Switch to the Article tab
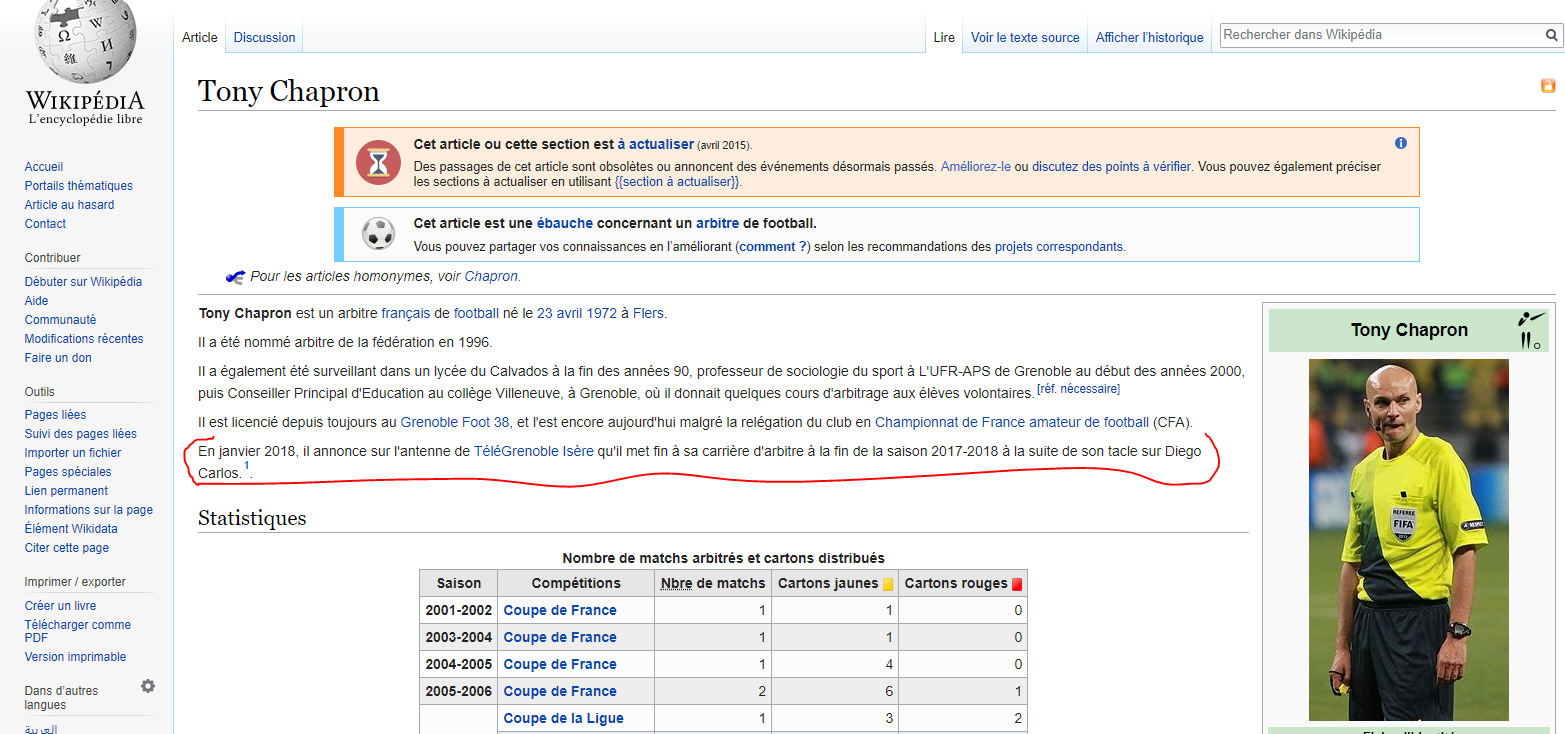Image resolution: width=1565 pixels, height=734 pixels. click(199, 37)
